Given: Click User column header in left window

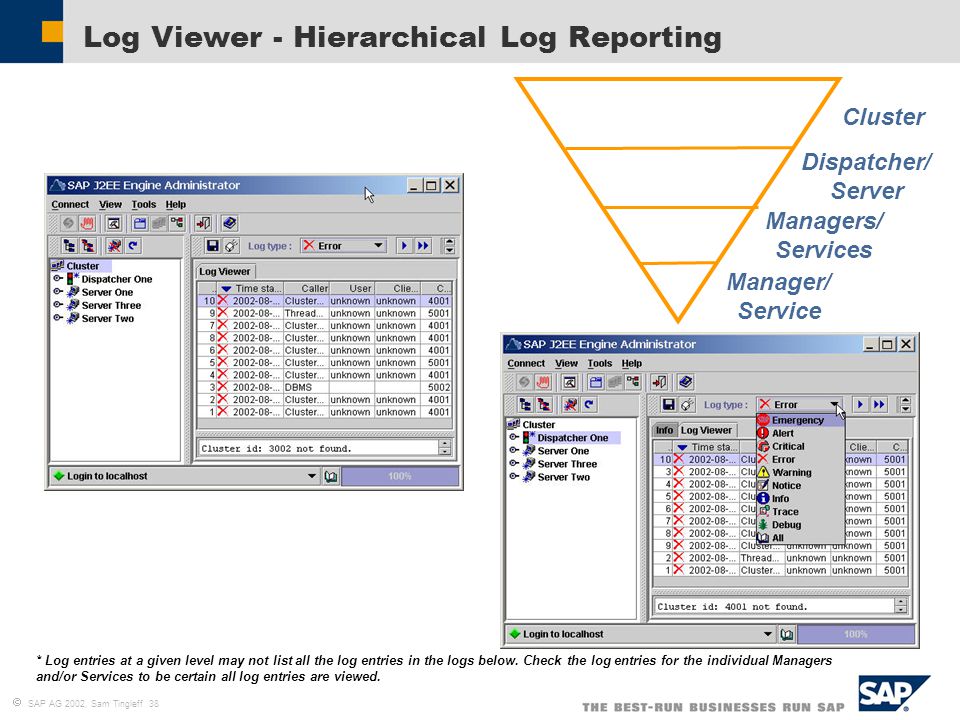Looking at the screenshot, I should click(x=352, y=288).
